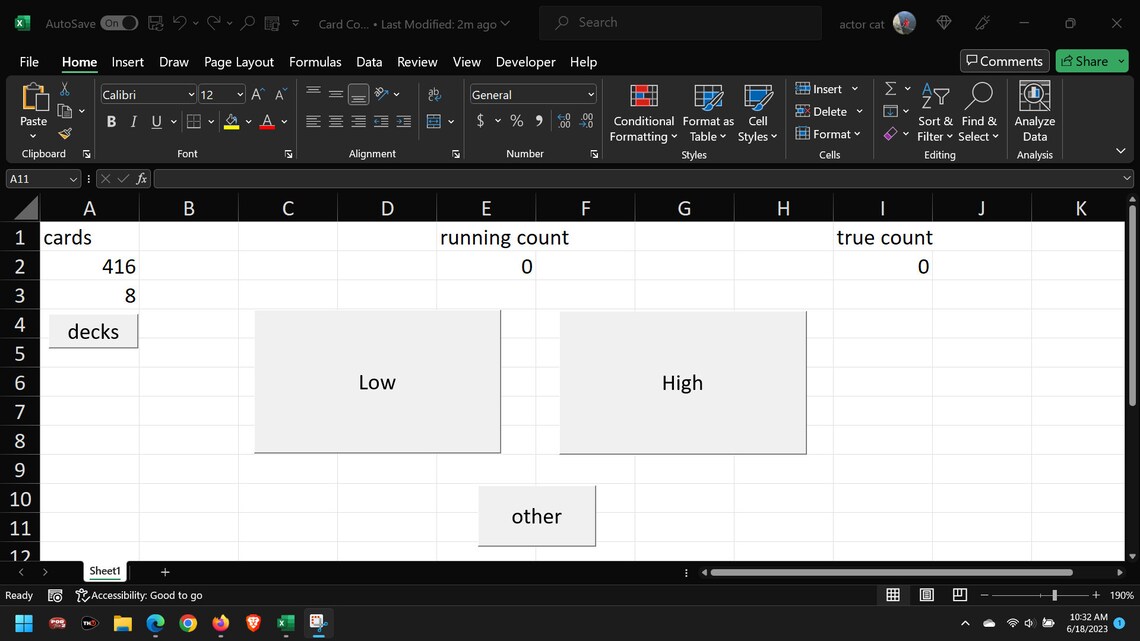1140x641 pixels.
Task: Expand the Number Format dropdown showing General
Action: tap(589, 93)
